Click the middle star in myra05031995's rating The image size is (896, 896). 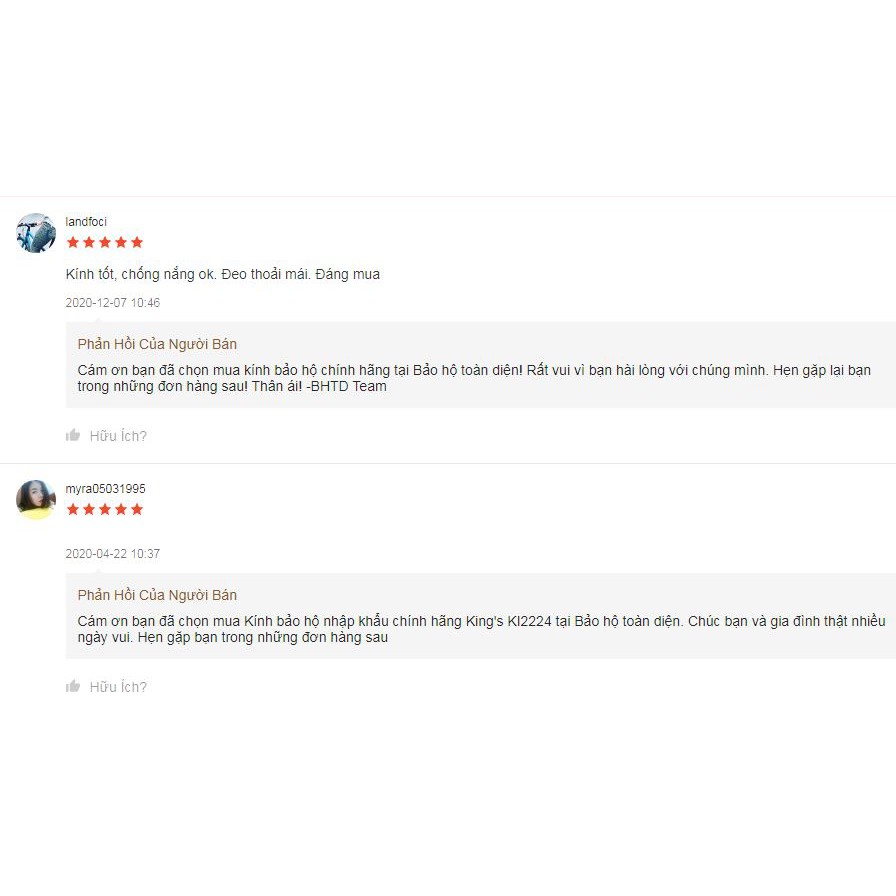(105, 509)
